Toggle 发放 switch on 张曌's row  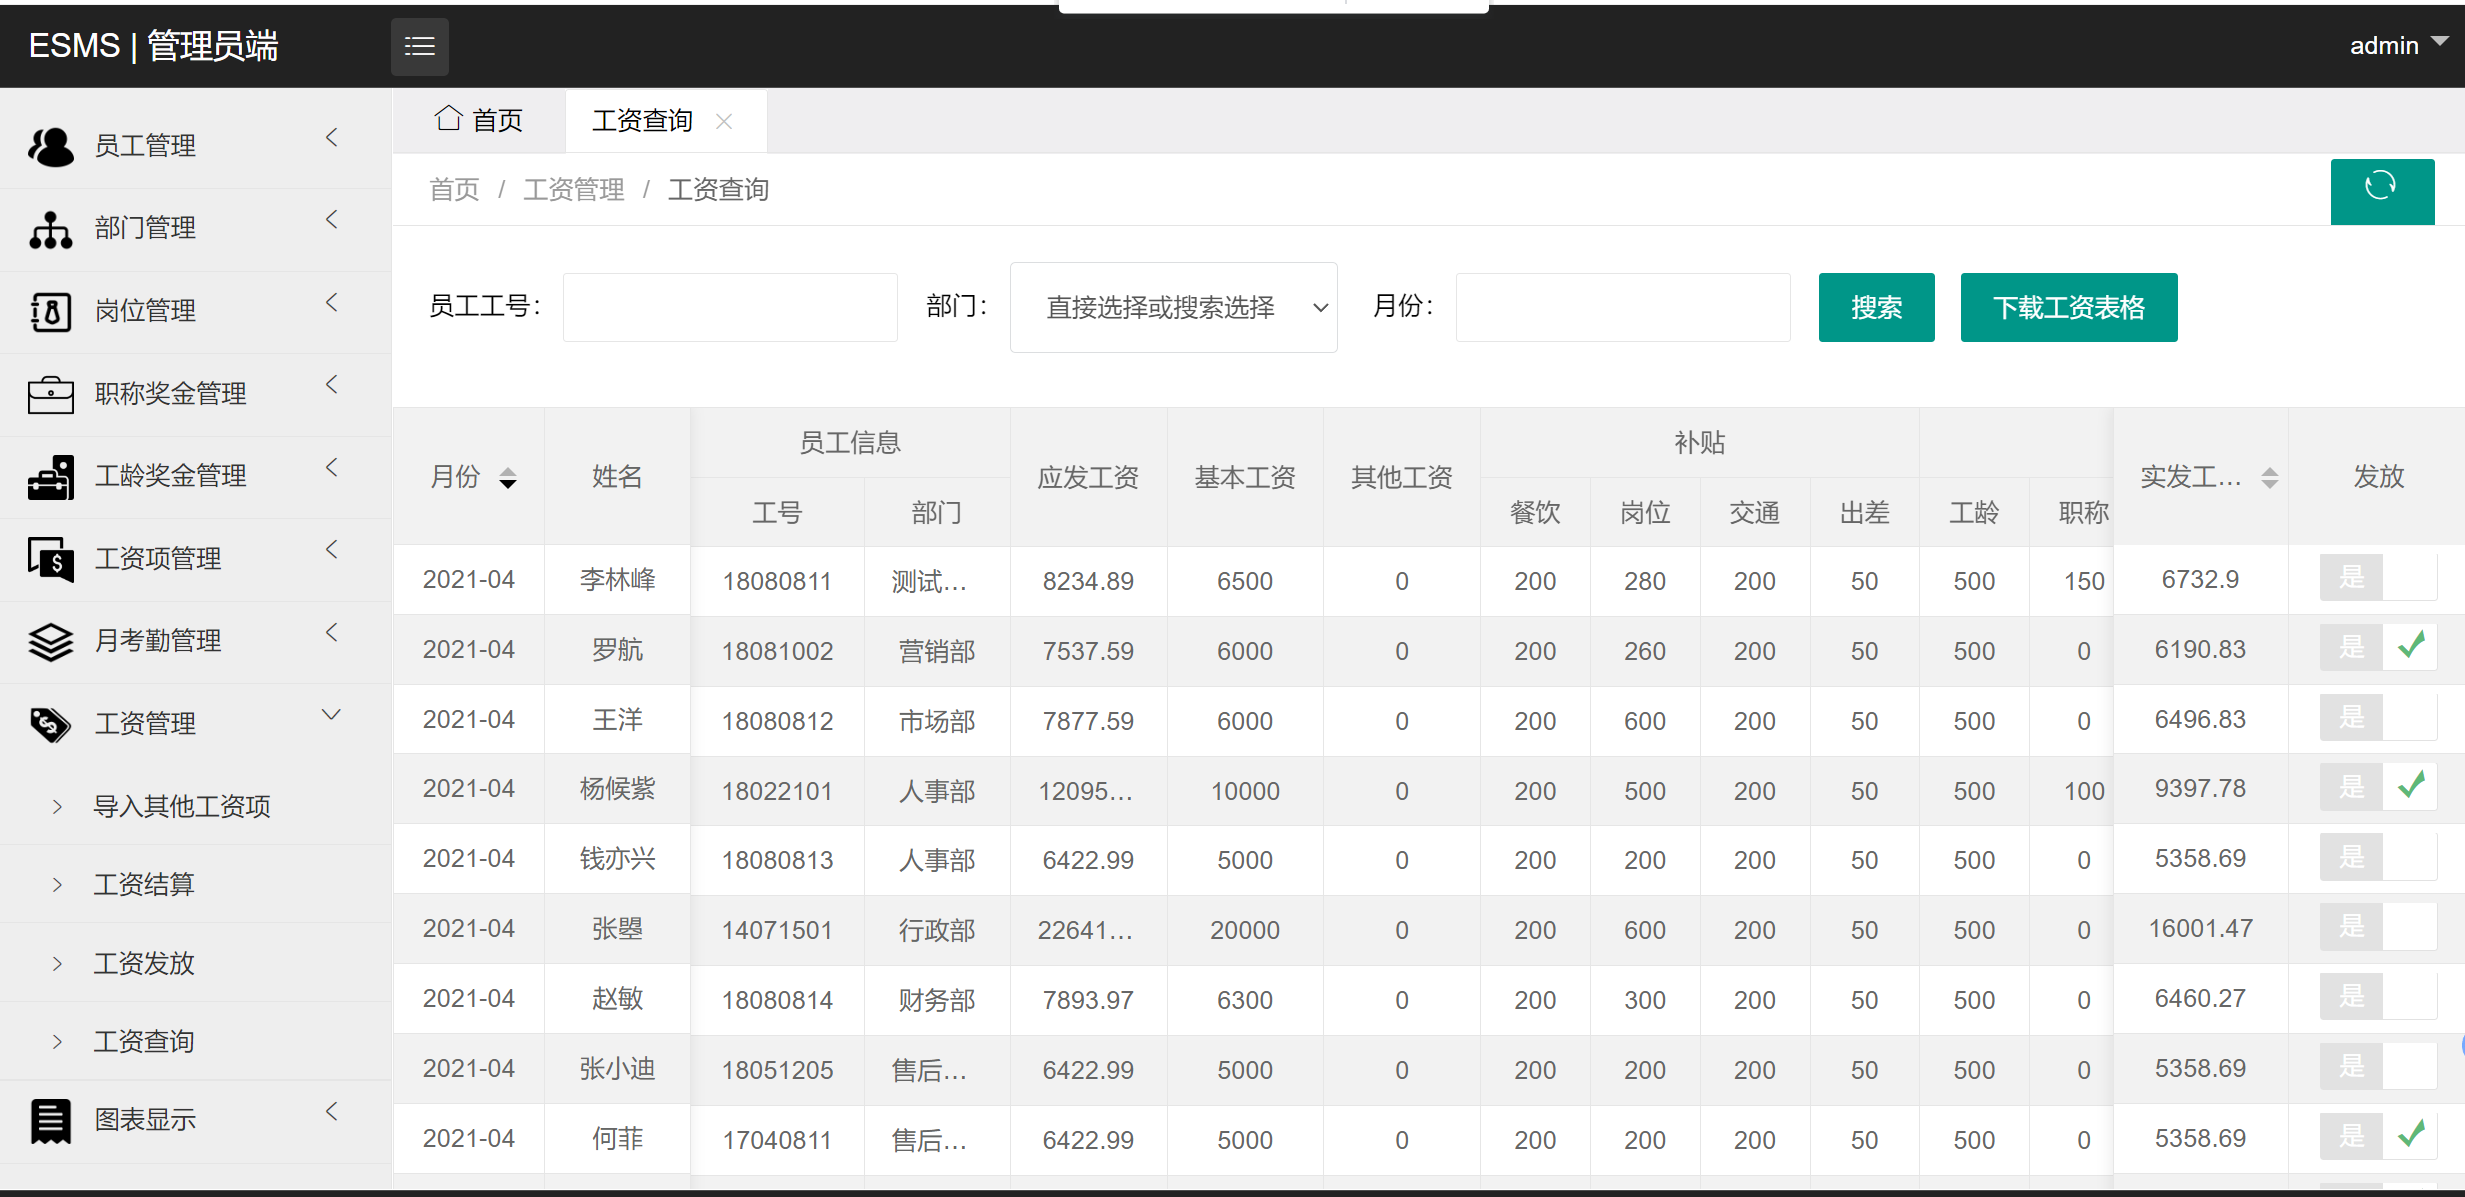tap(2379, 928)
